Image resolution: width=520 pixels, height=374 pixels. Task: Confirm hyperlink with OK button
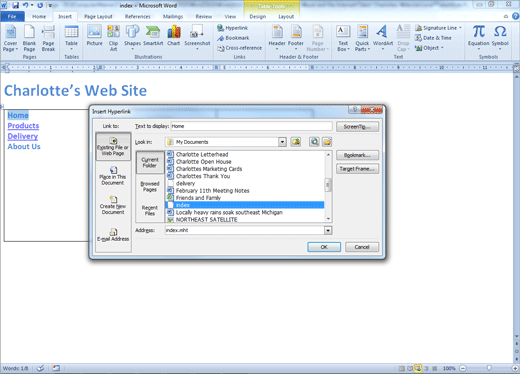pyautogui.click(x=324, y=247)
